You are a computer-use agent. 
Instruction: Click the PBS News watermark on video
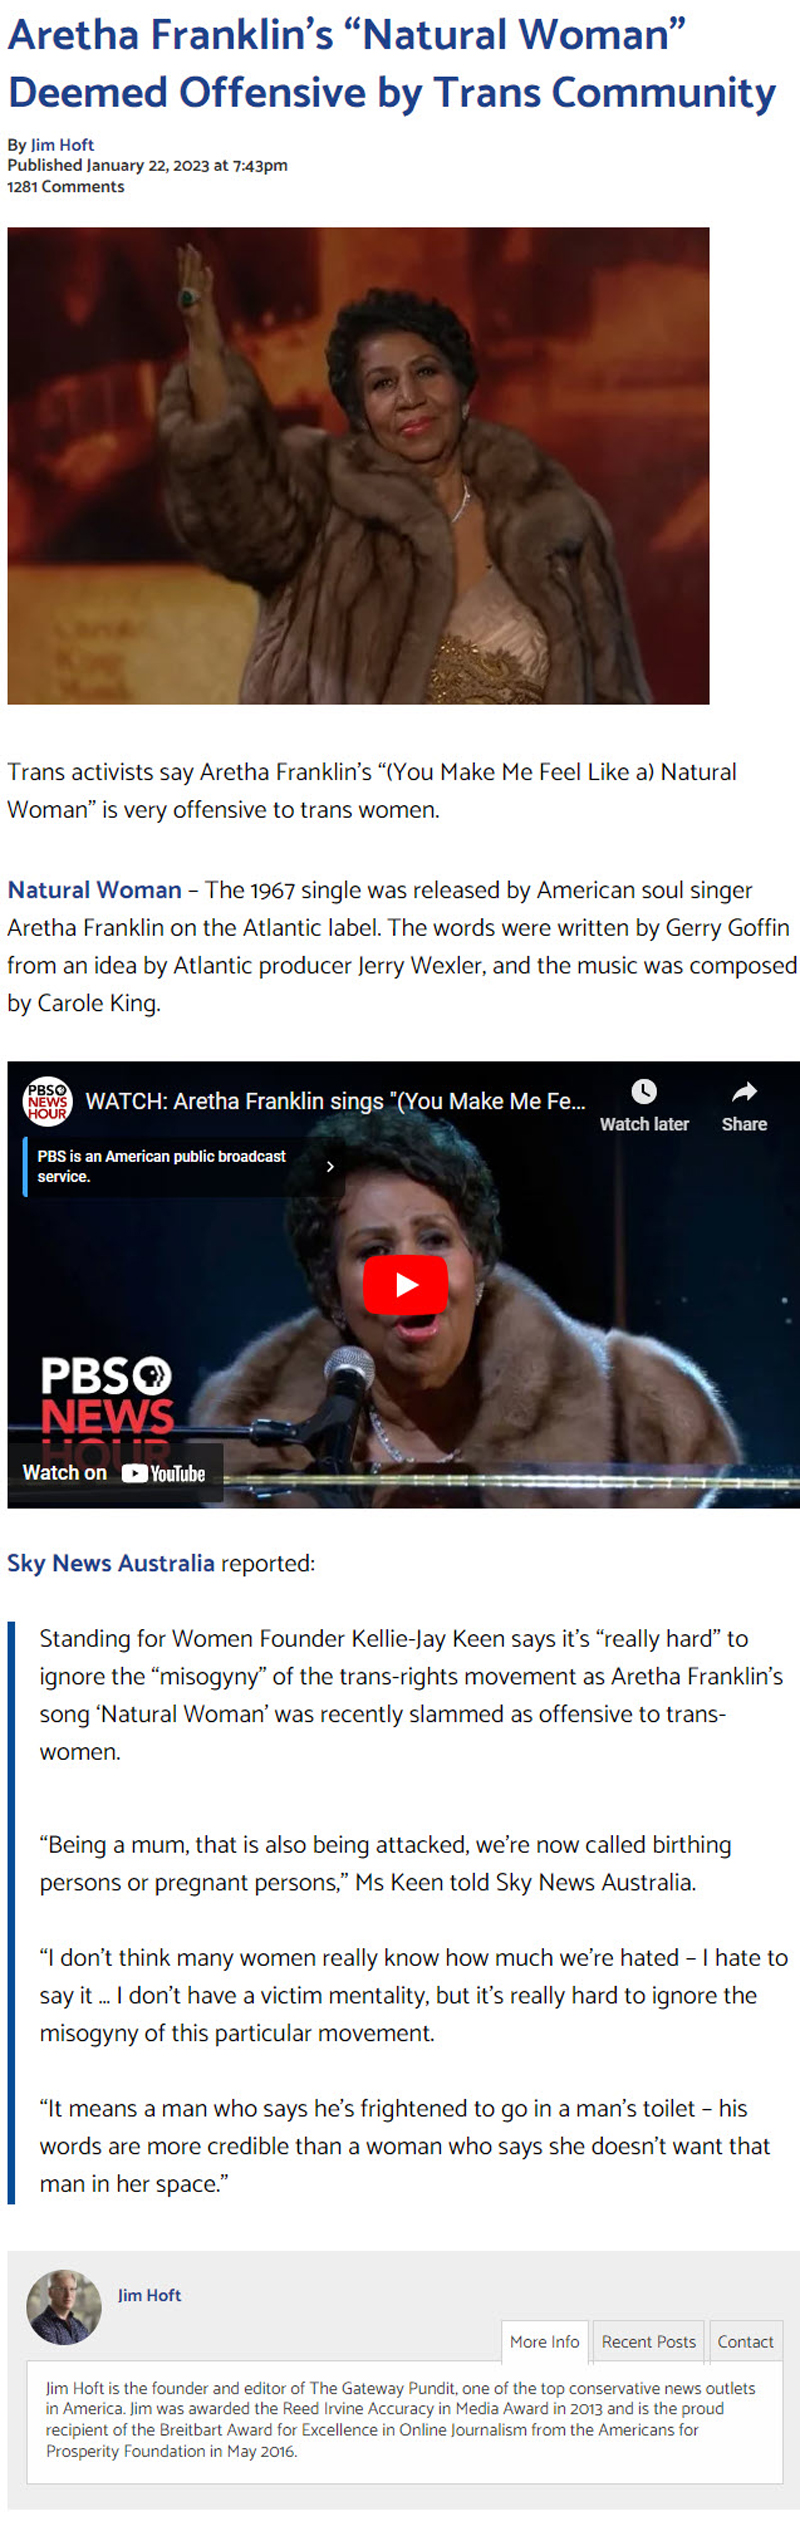point(107,1397)
